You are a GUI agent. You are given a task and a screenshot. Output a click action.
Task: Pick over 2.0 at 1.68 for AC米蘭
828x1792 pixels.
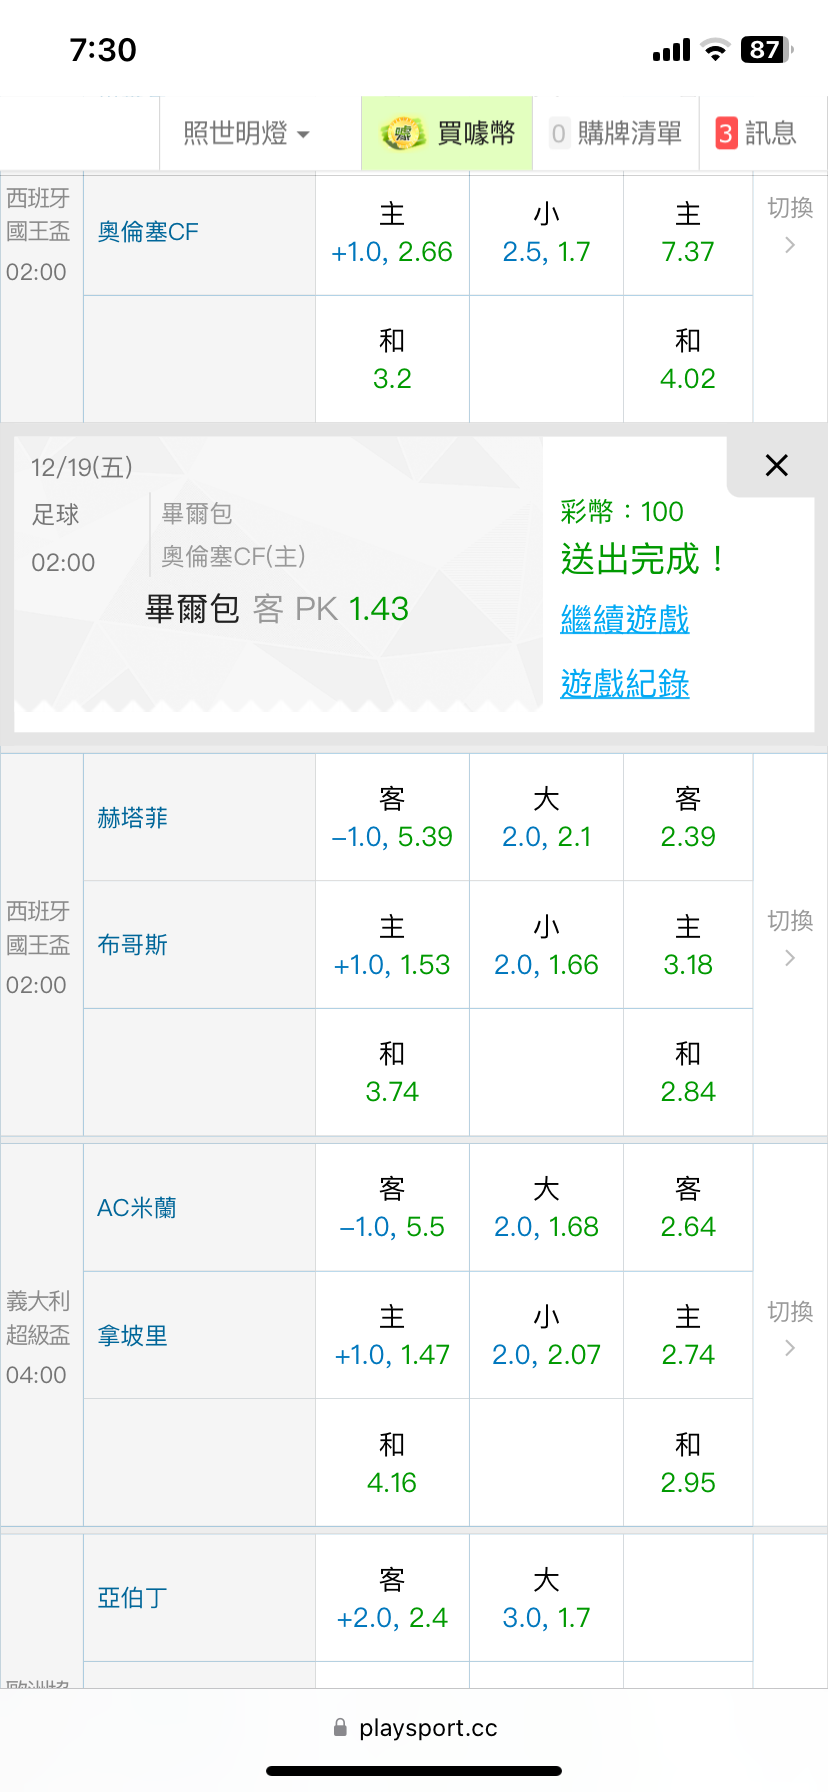546,1208
